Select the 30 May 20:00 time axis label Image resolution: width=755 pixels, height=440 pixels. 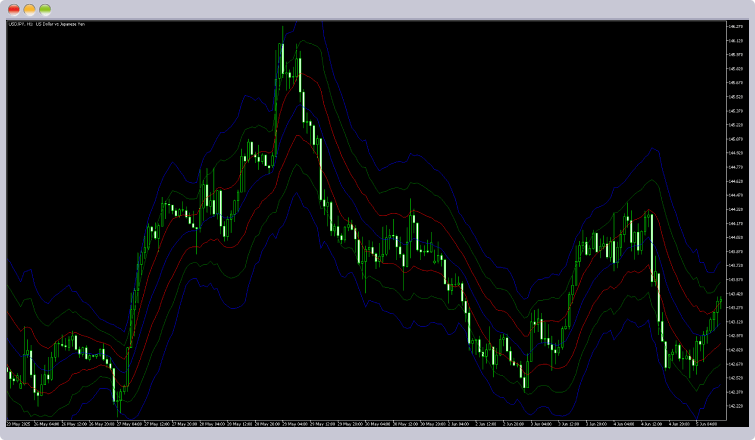coord(432,424)
